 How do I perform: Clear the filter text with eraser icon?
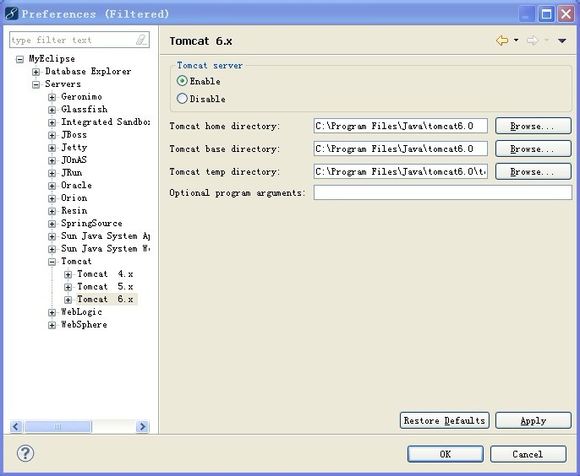(x=141, y=40)
